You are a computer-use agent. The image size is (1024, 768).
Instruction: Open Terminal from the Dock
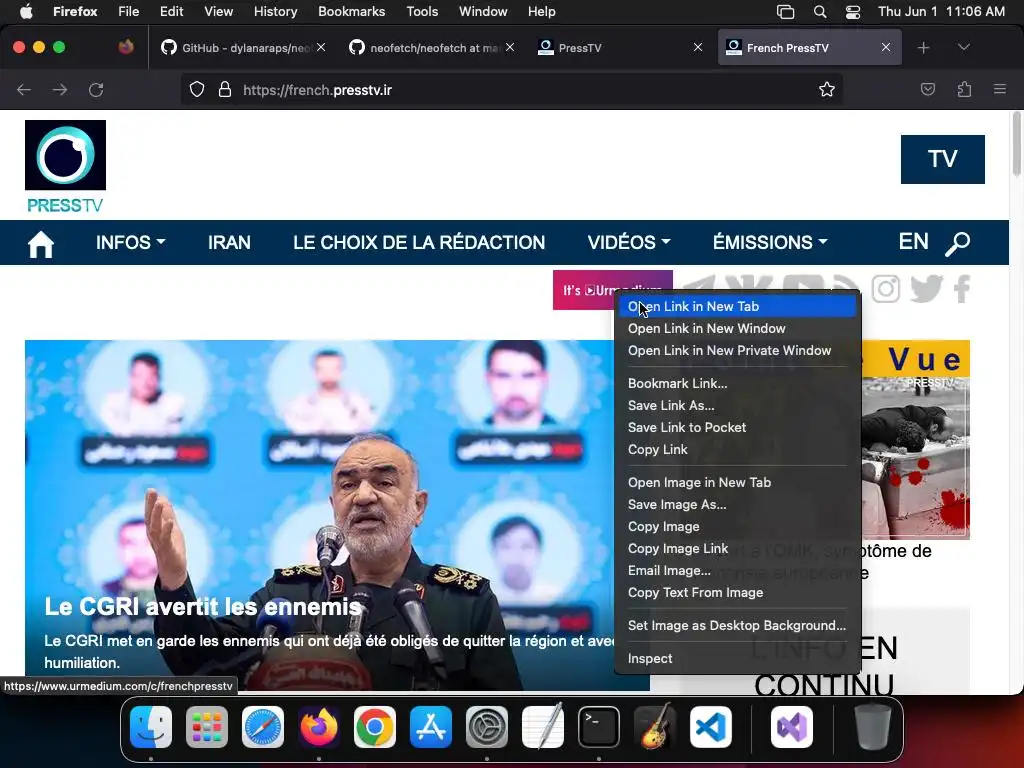tap(599, 727)
